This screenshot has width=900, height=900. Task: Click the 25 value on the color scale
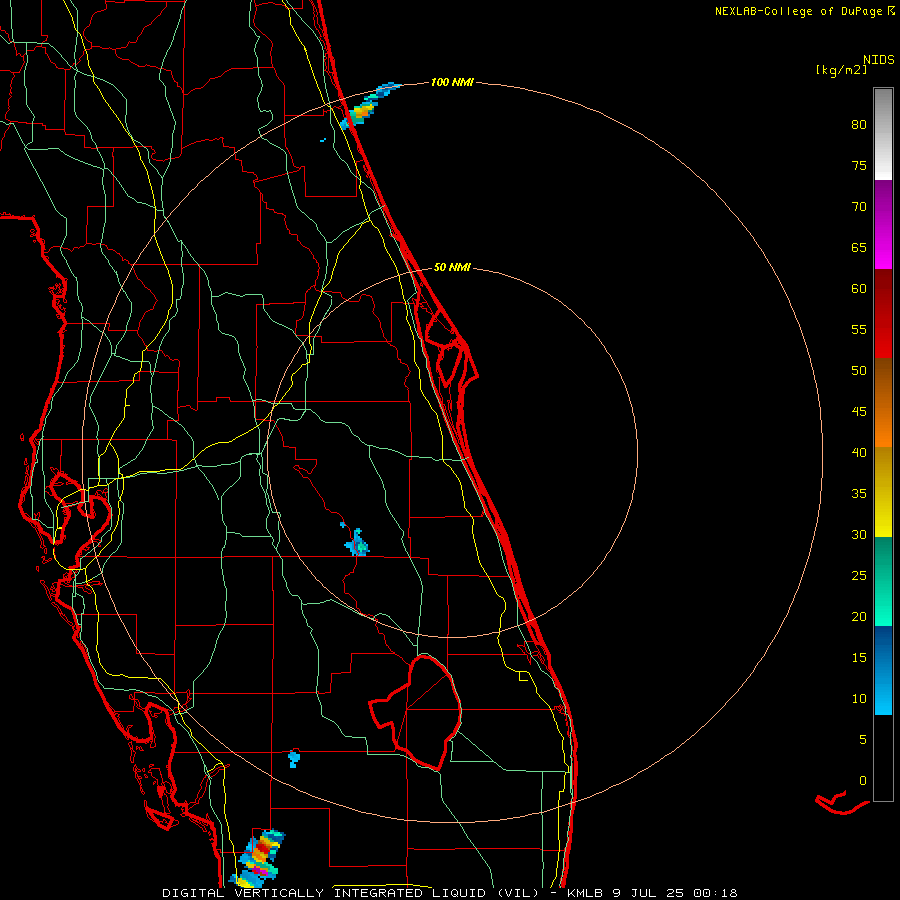point(859,576)
